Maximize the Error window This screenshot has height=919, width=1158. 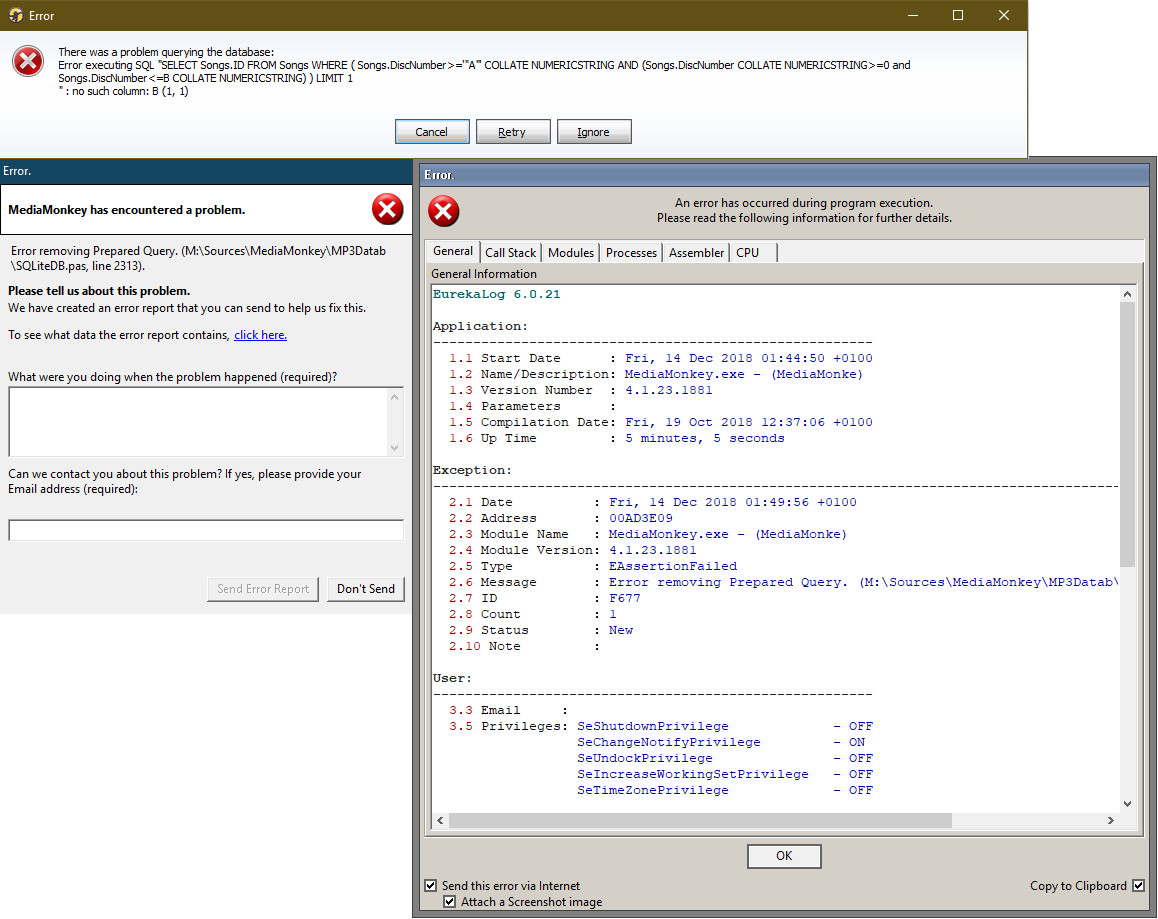click(x=957, y=16)
